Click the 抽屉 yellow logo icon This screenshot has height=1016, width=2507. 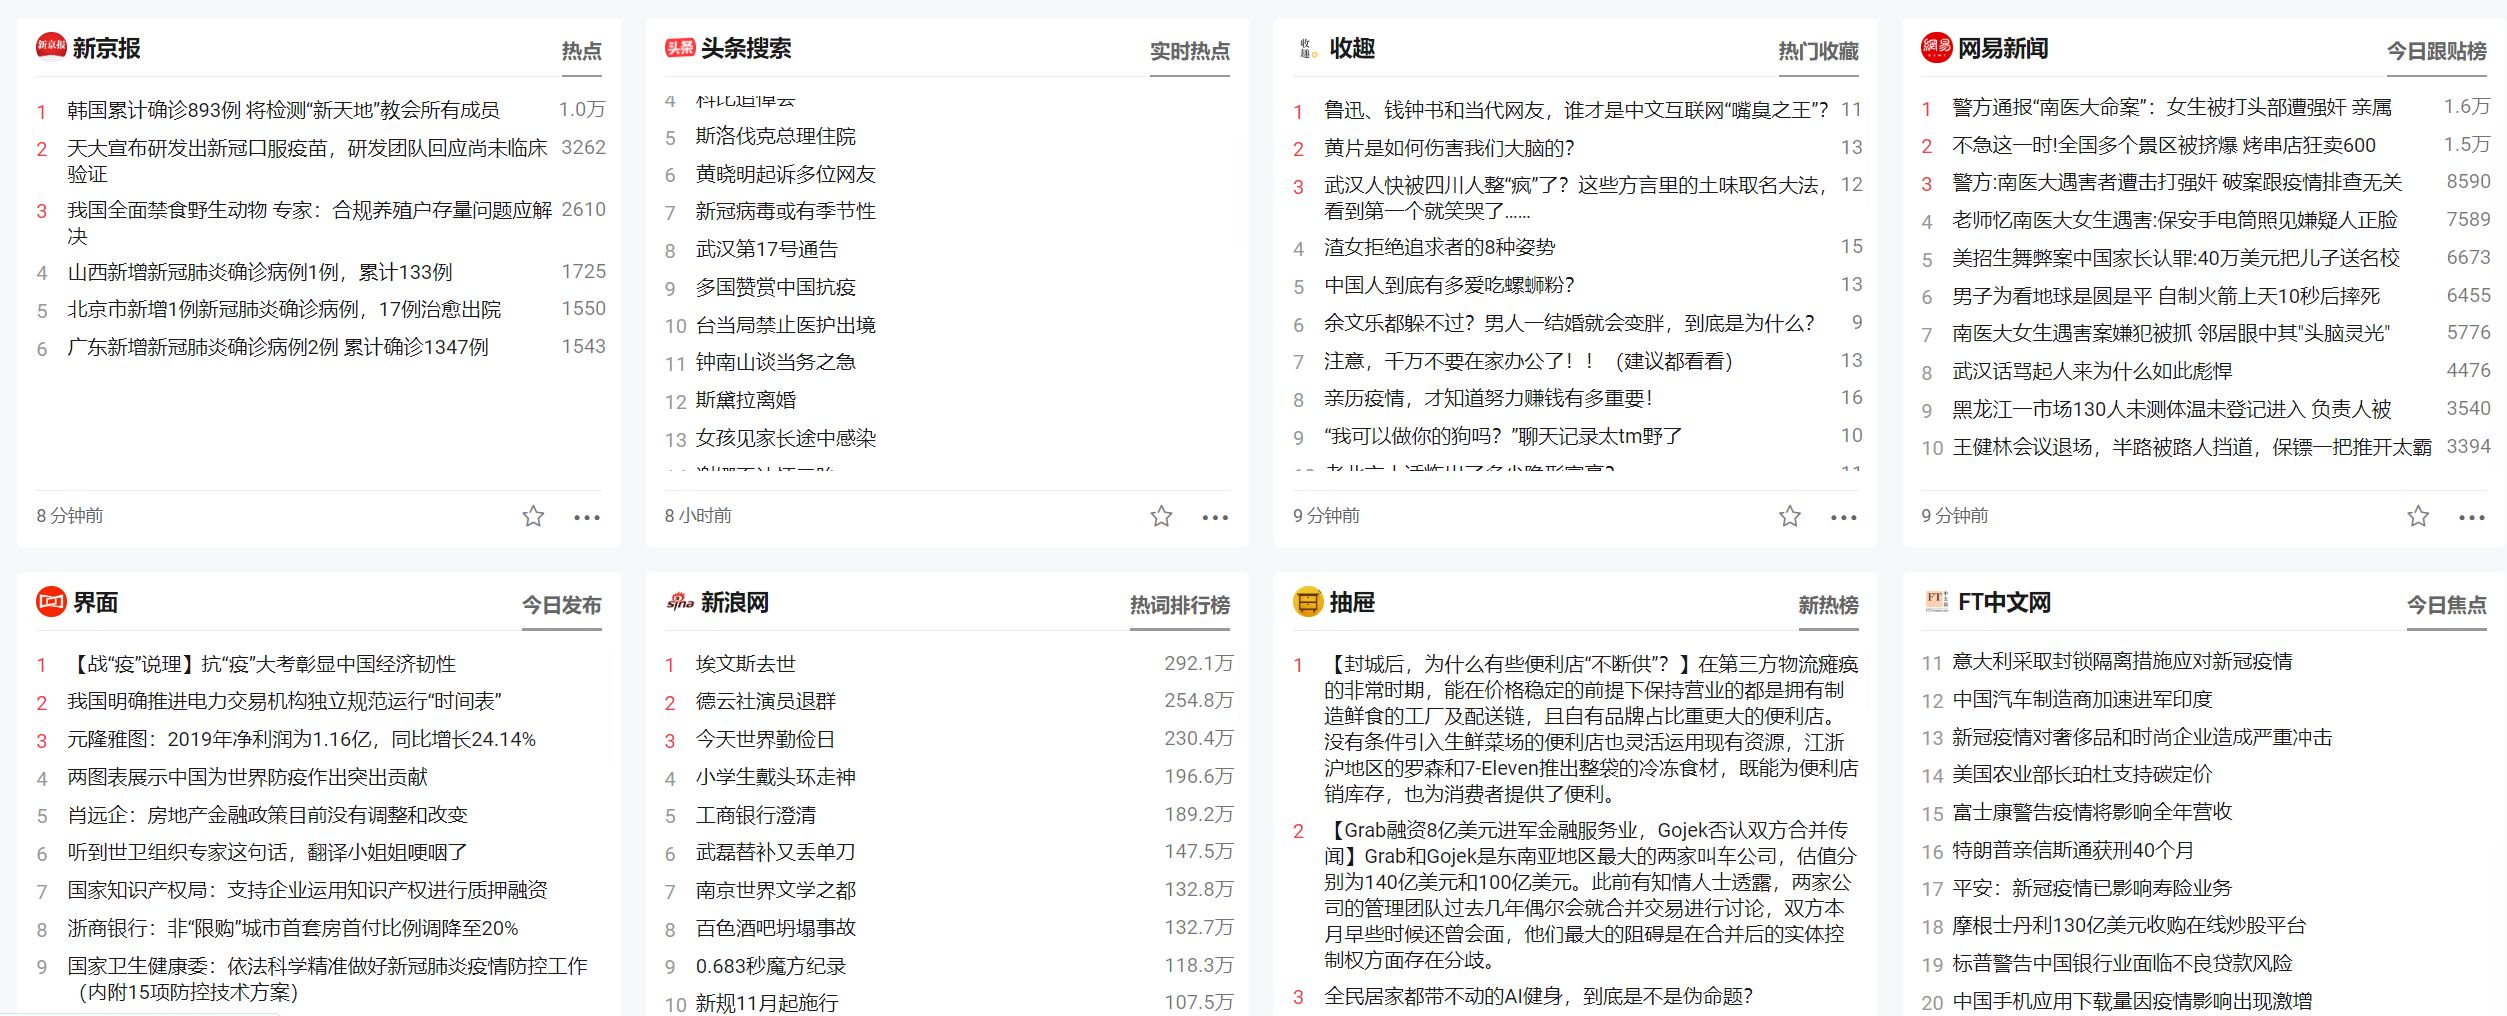pyautogui.click(x=1308, y=601)
